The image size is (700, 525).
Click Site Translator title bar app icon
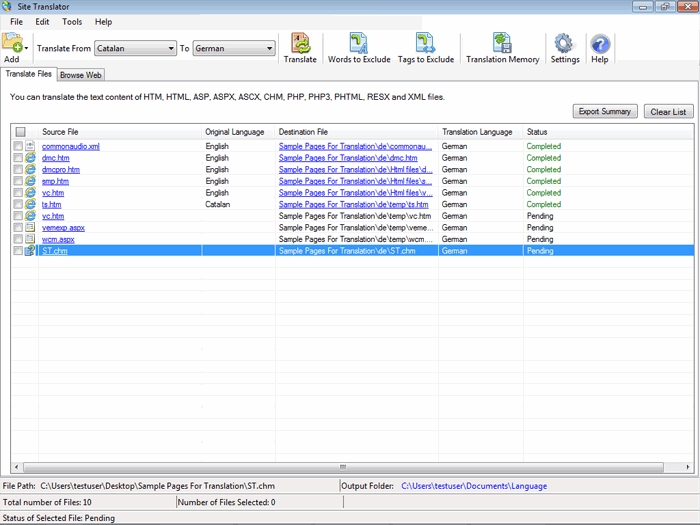point(7,6)
